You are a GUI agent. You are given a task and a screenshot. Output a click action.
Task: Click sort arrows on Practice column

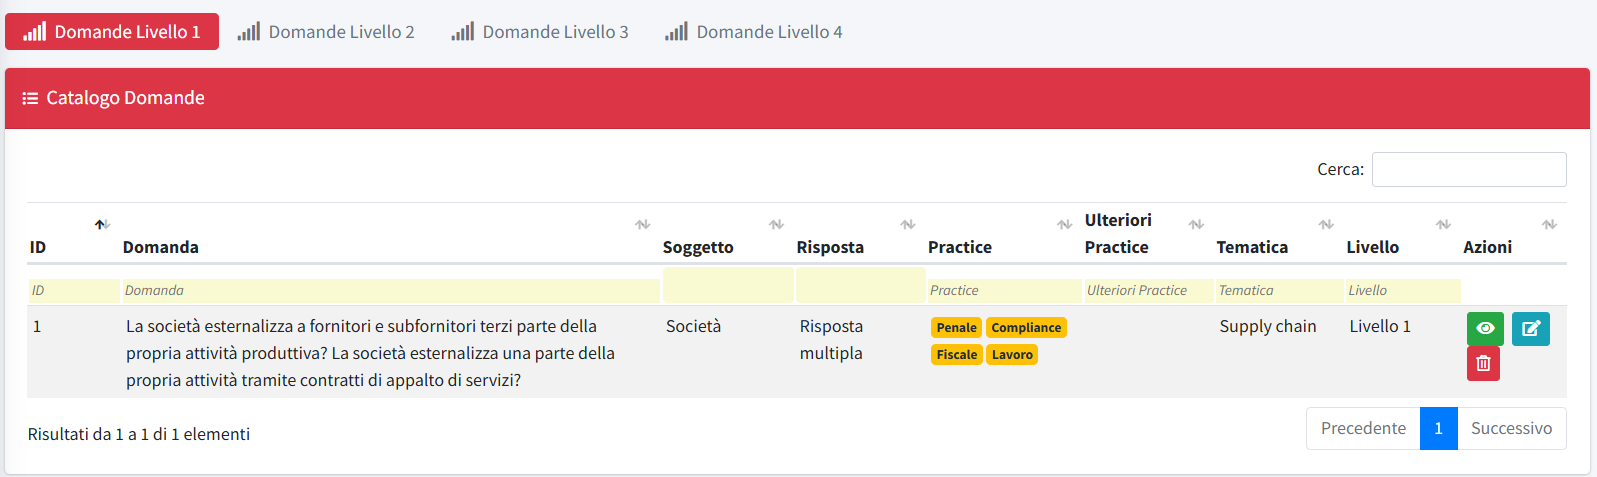coord(1064,224)
